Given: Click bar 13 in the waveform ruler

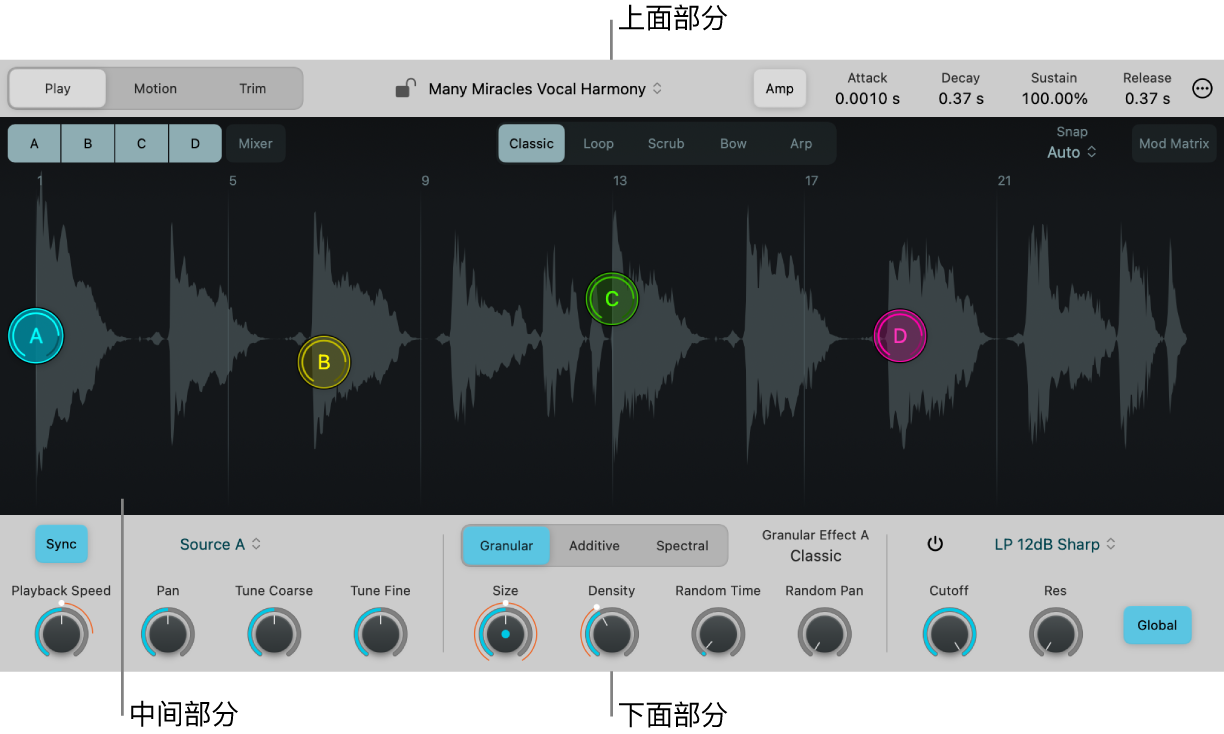Looking at the screenshot, I should tap(620, 181).
